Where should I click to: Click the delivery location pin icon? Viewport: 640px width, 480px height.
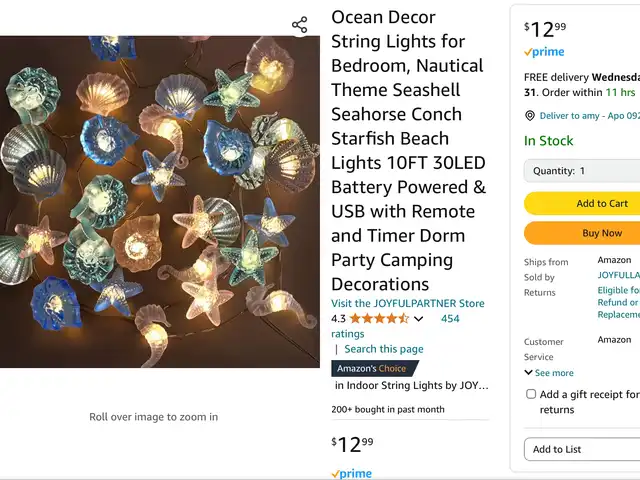pos(530,116)
